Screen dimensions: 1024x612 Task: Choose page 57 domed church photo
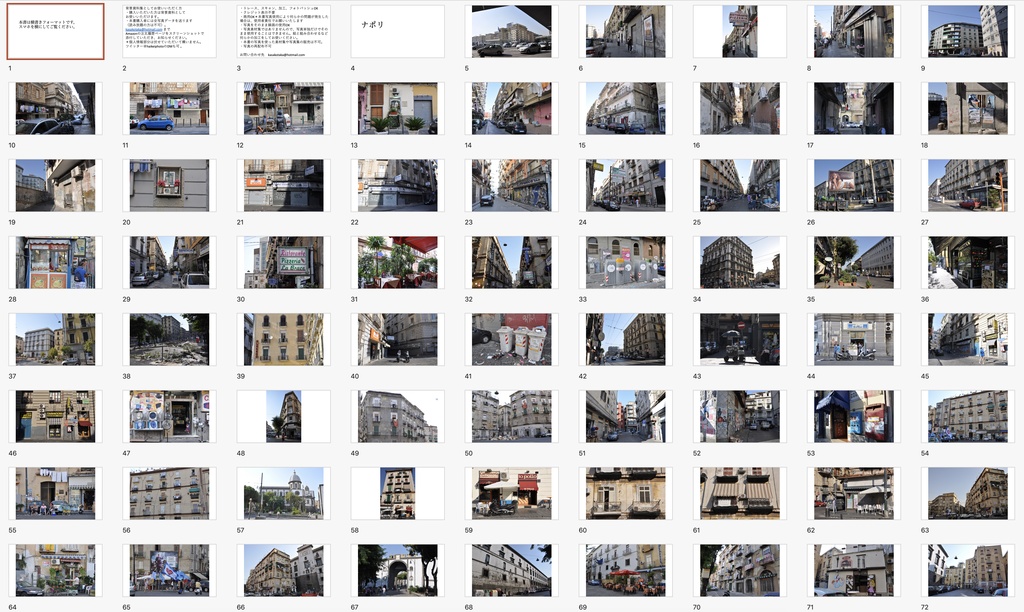click(x=283, y=494)
